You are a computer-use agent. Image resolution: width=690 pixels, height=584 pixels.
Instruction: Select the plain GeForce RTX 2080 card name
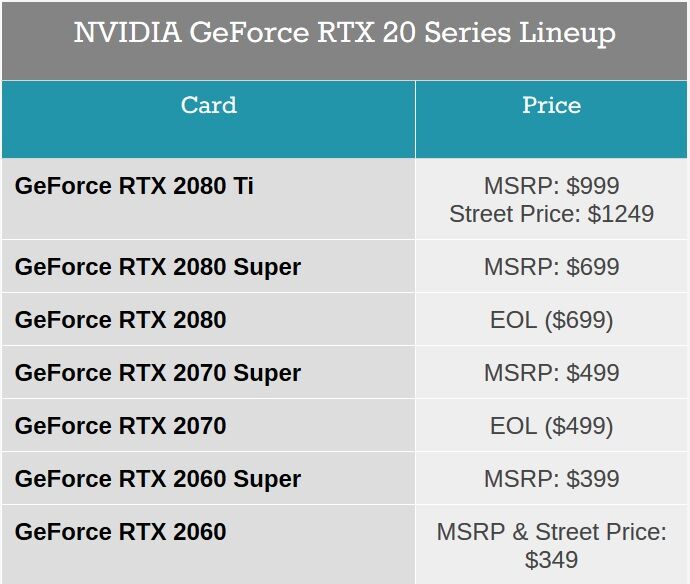click(120, 320)
